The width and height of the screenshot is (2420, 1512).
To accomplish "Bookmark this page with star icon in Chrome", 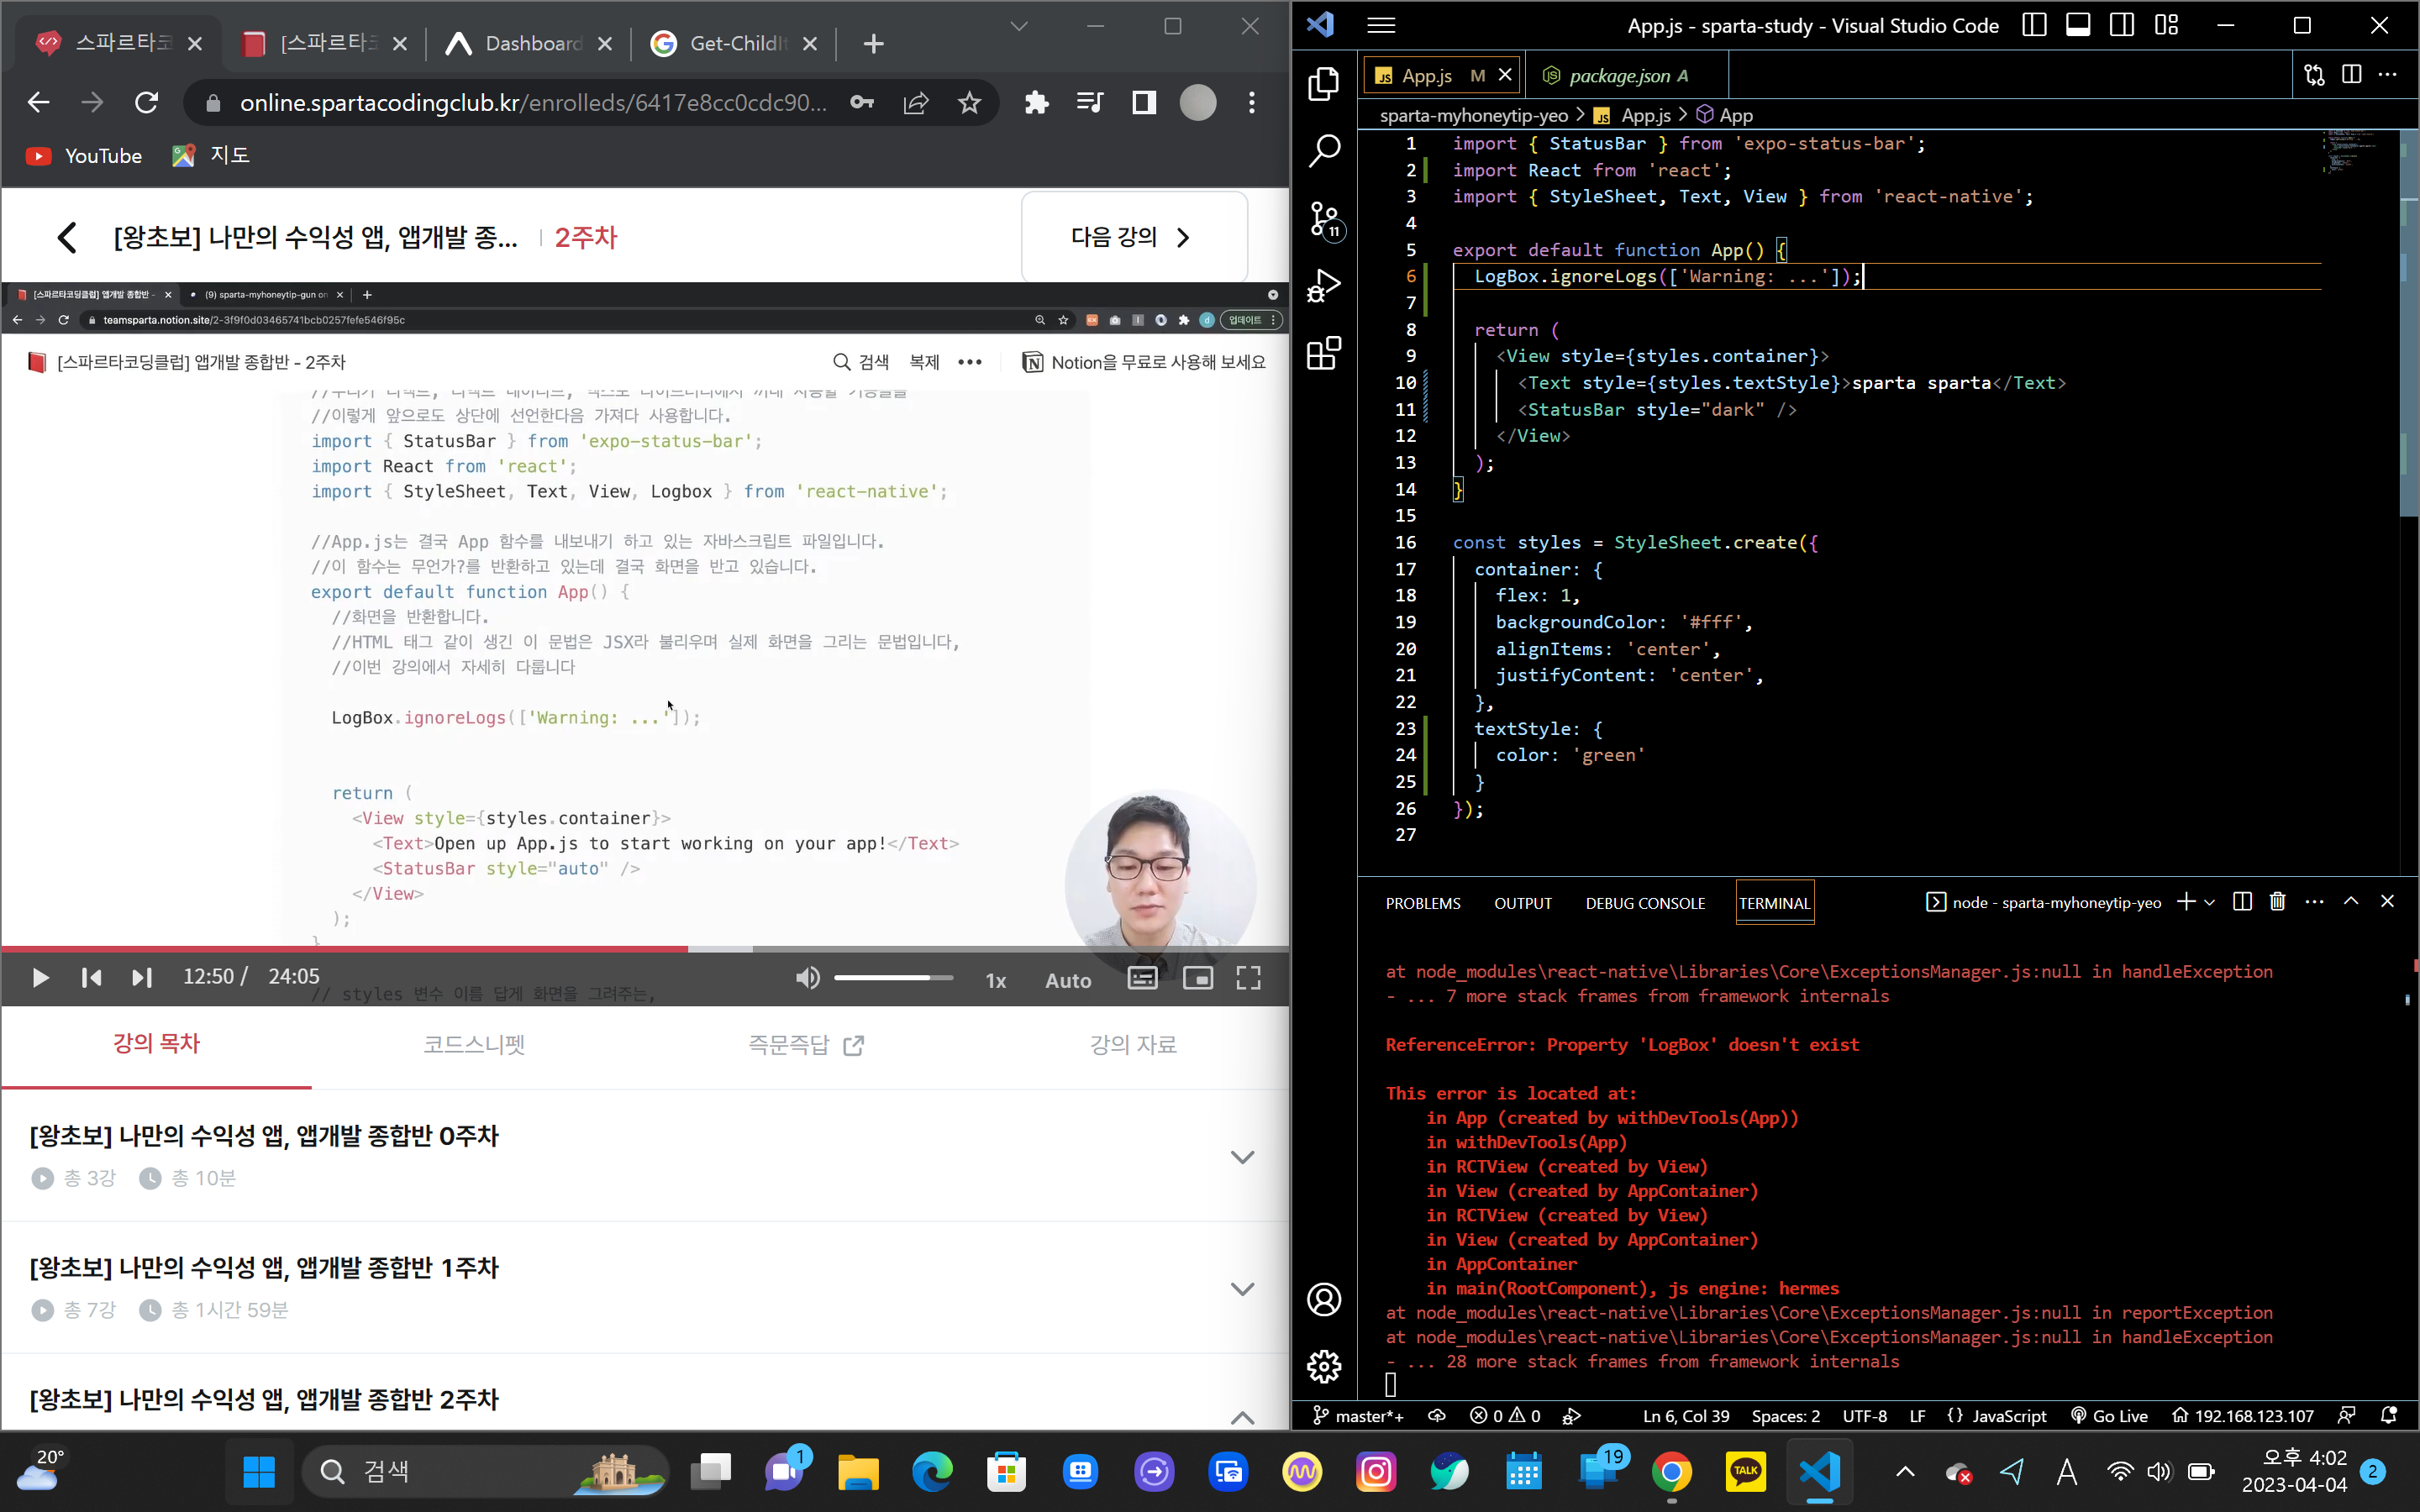I will 969,103.
